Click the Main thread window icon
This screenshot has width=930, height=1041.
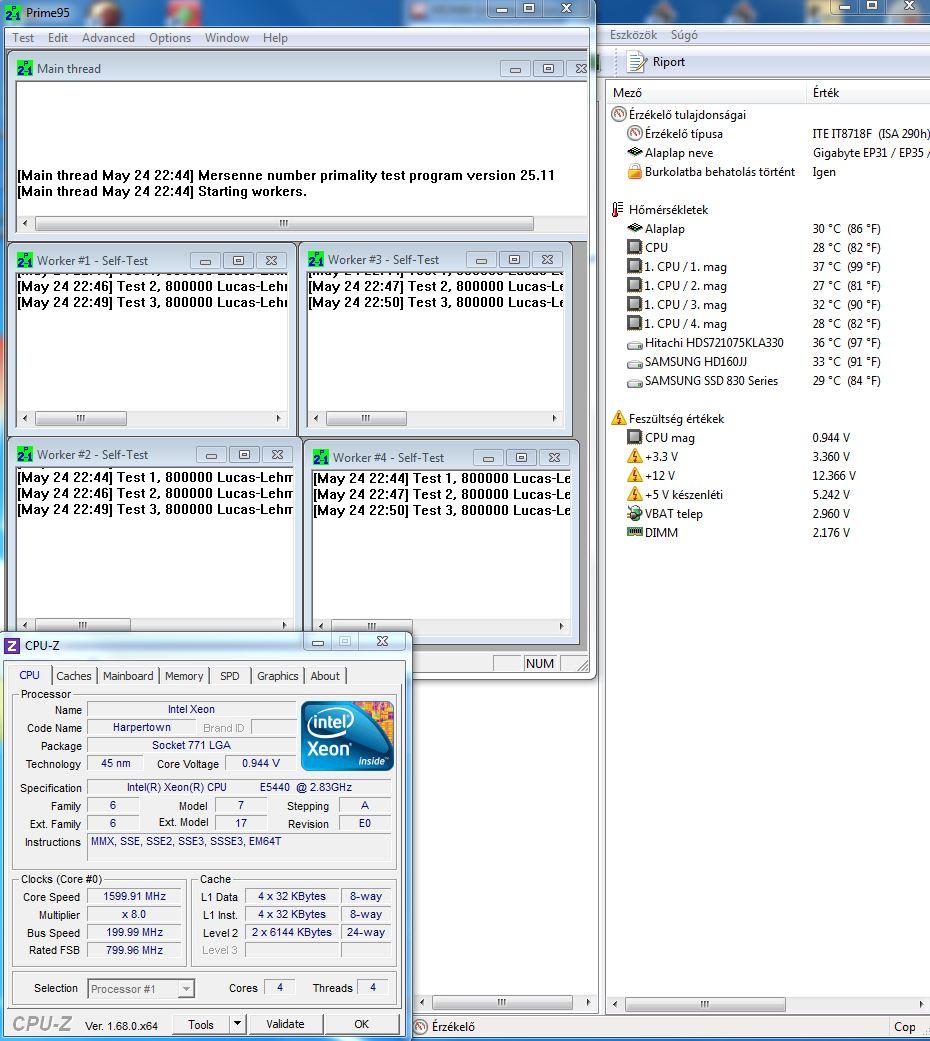[25, 68]
